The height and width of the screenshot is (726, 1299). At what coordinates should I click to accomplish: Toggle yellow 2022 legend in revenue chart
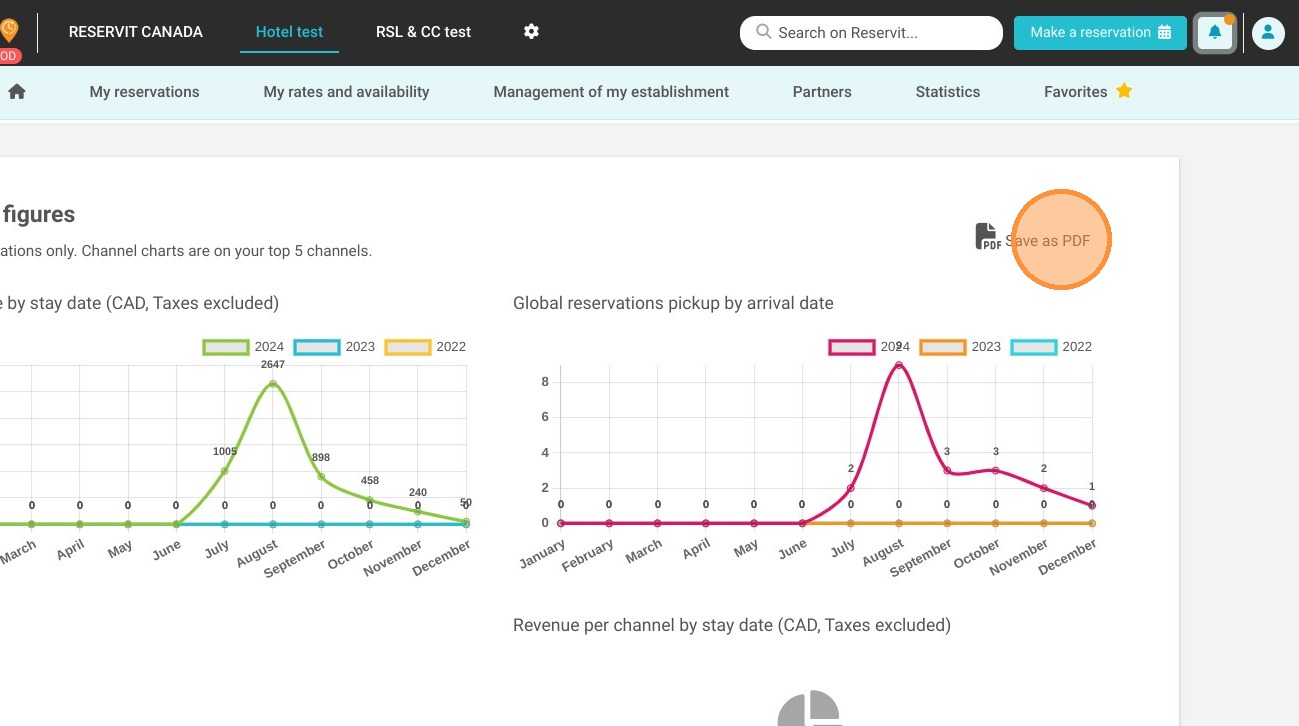pyautogui.click(x=426, y=347)
